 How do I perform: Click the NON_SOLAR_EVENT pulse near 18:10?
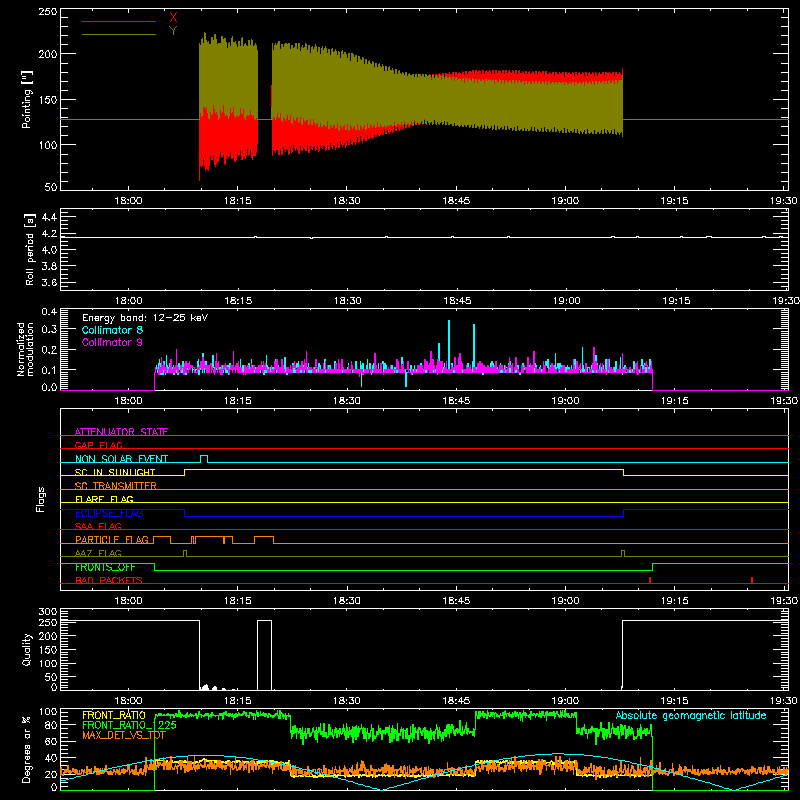click(x=204, y=459)
